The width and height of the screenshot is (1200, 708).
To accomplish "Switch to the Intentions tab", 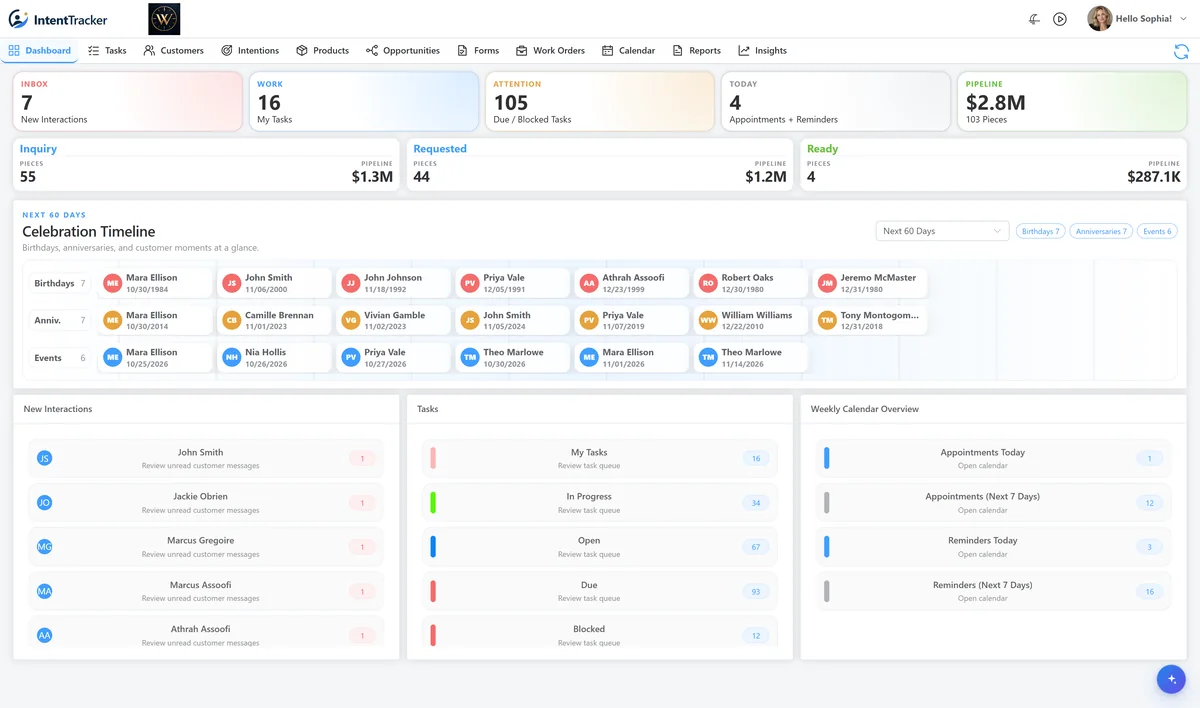I will (250, 50).
